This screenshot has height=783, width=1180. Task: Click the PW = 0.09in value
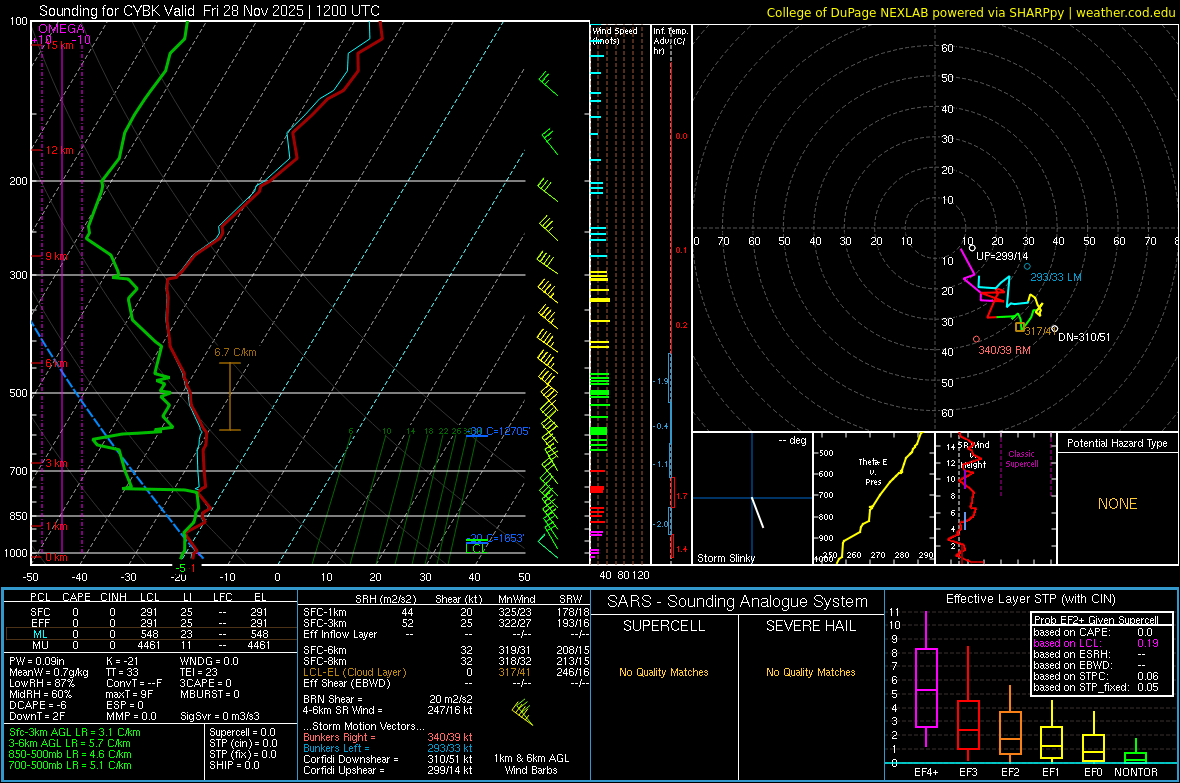pyautogui.click(x=37, y=661)
